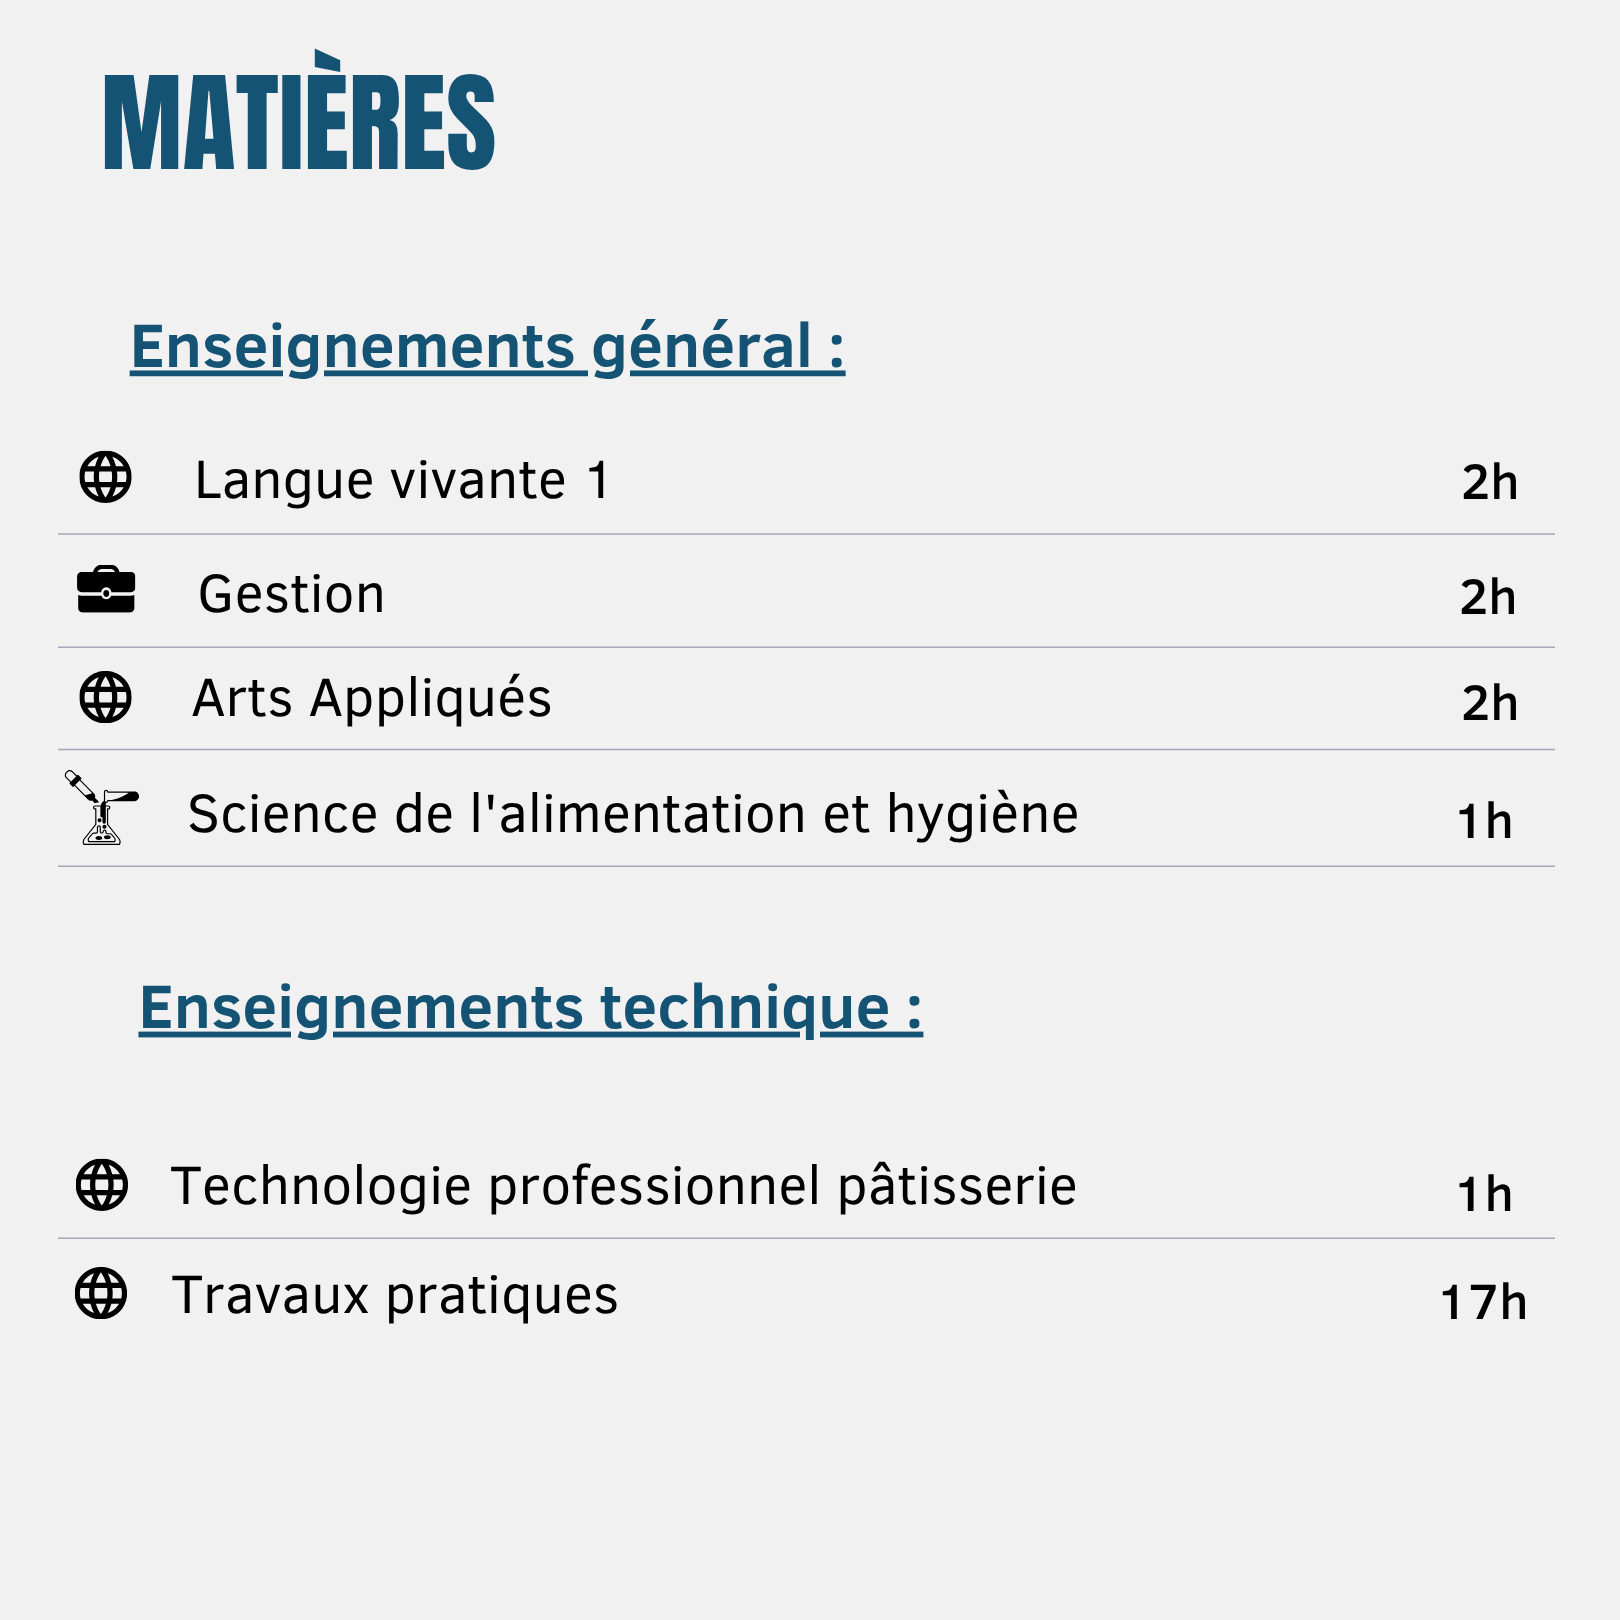Click the chemistry flask icon for Science

point(101,808)
